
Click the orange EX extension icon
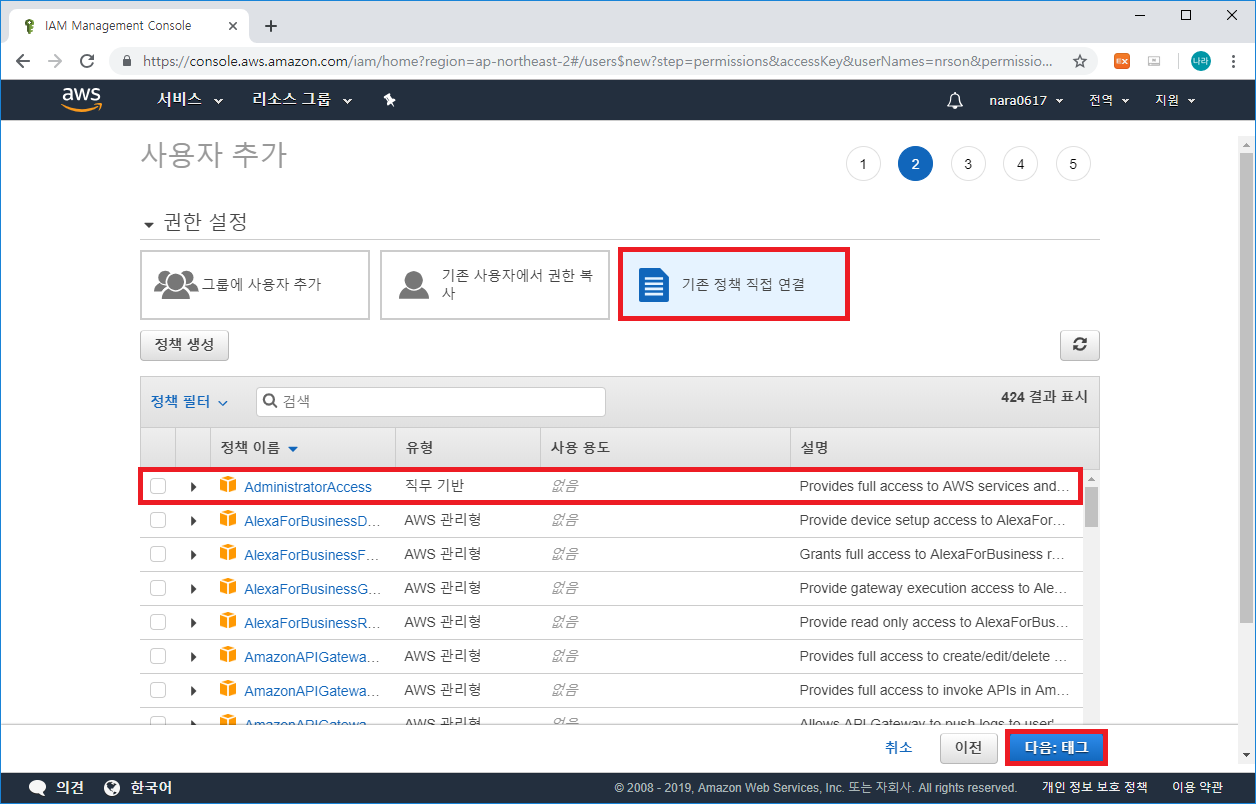(x=1122, y=61)
